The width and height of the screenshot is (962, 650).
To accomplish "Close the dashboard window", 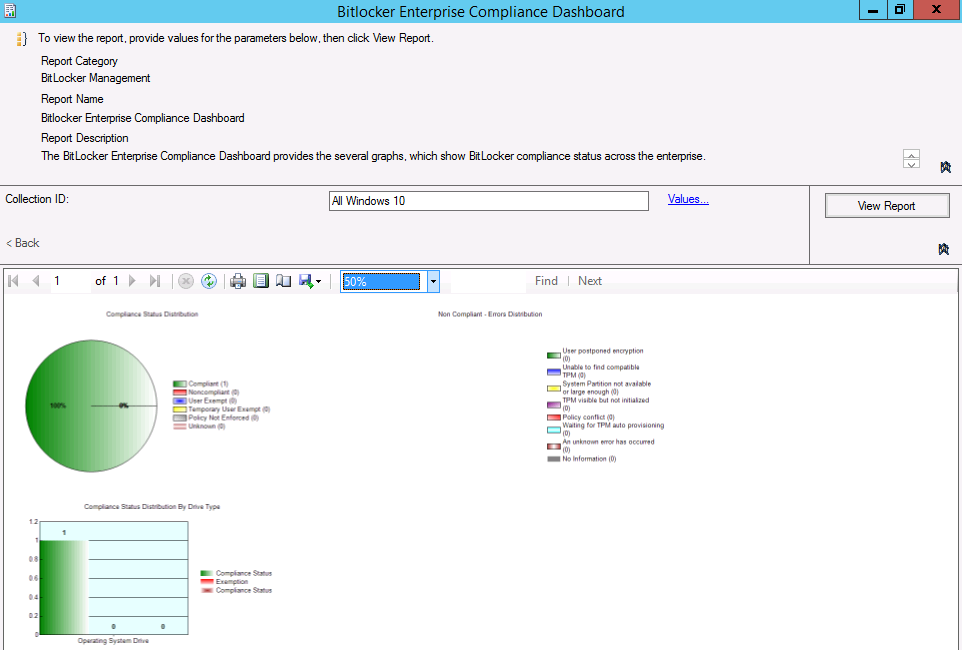I will pos(936,10).
